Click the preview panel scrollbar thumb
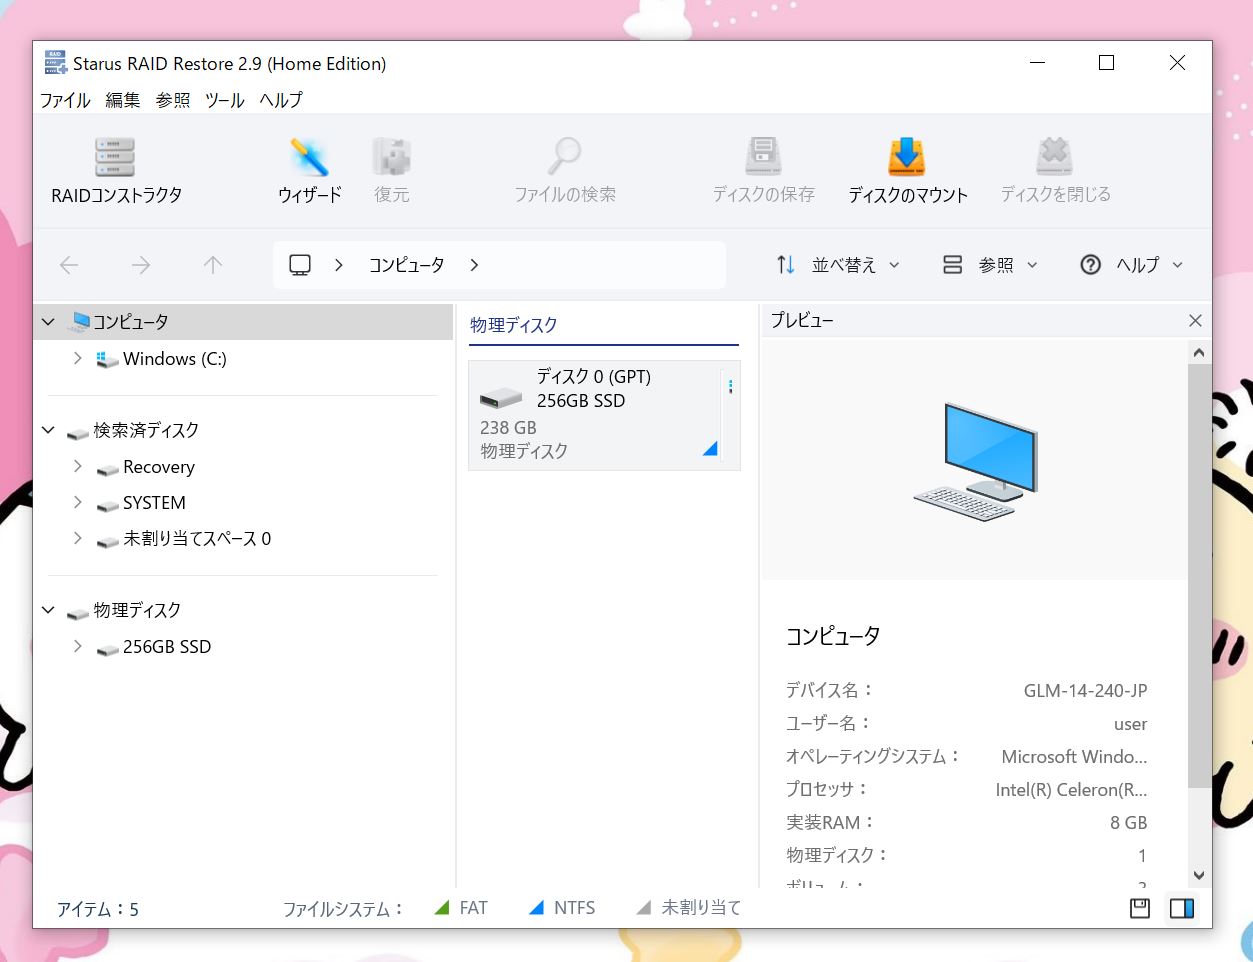The image size is (1253, 962). pos(1199,577)
